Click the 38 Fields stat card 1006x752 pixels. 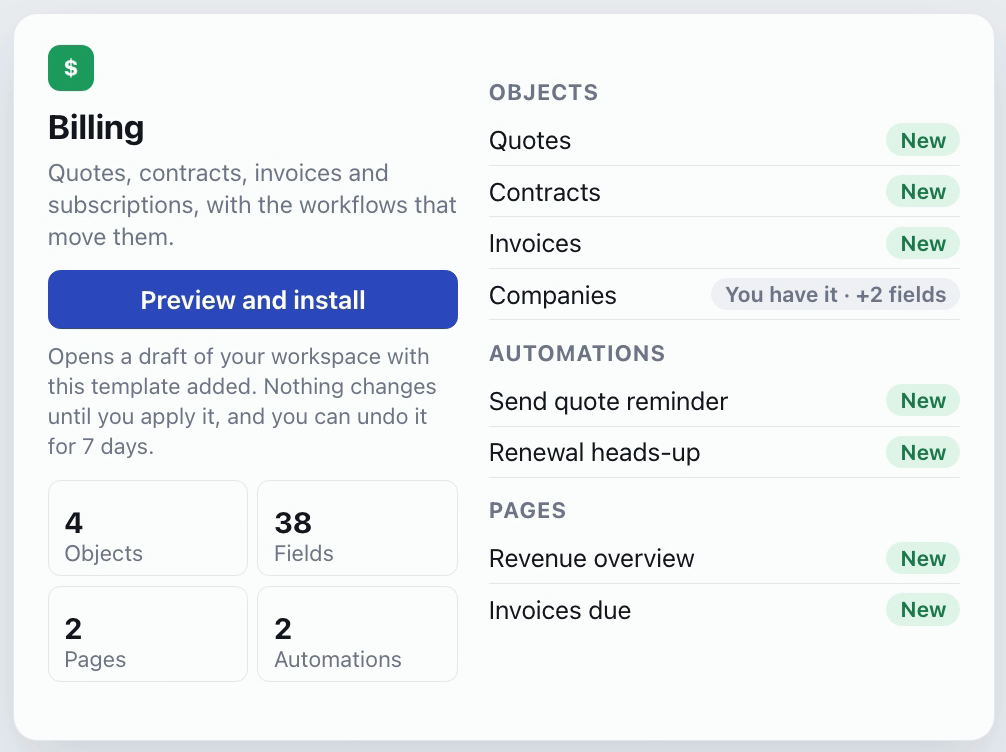pyautogui.click(x=357, y=528)
